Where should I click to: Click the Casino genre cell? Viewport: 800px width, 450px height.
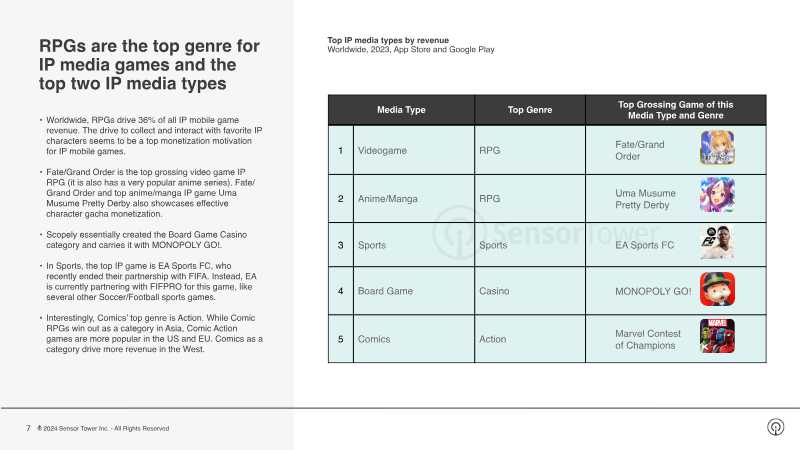pos(494,292)
